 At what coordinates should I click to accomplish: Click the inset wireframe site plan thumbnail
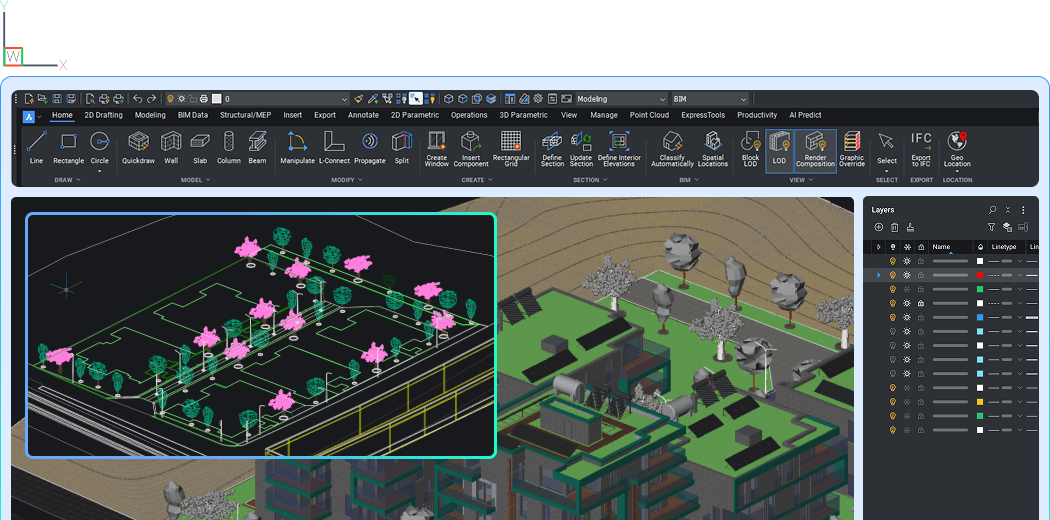point(261,335)
